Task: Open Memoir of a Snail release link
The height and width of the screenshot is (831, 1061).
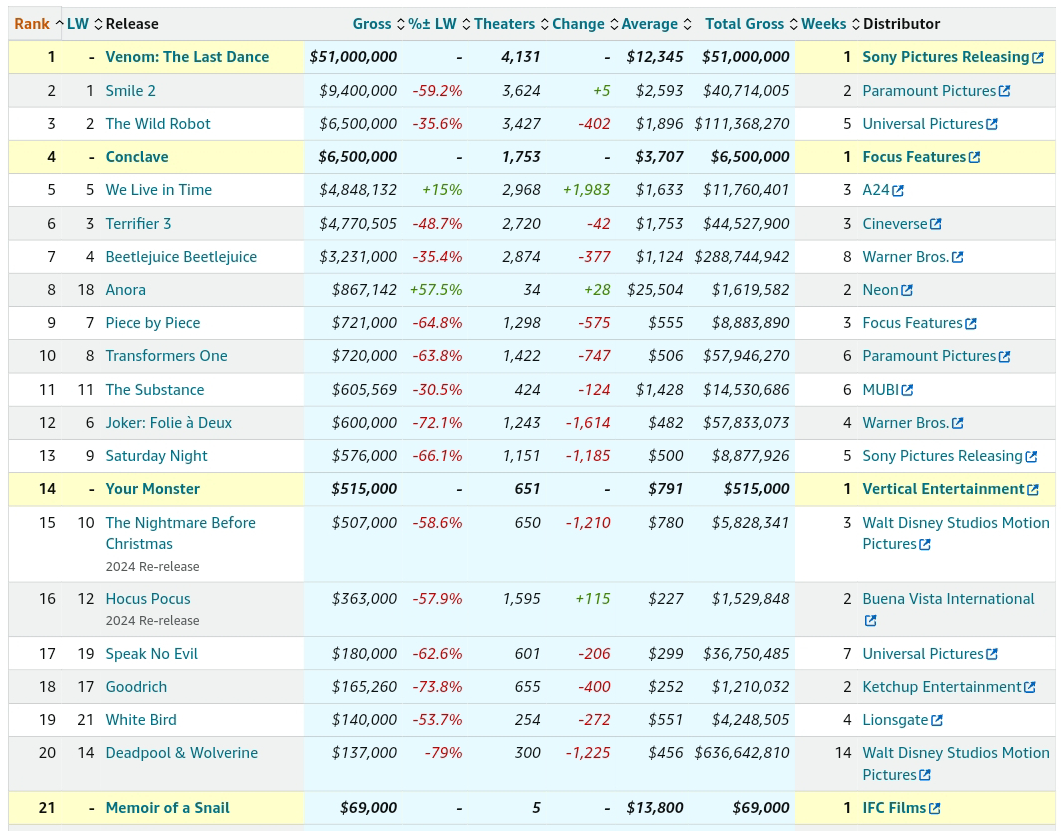Action: click(x=167, y=808)
